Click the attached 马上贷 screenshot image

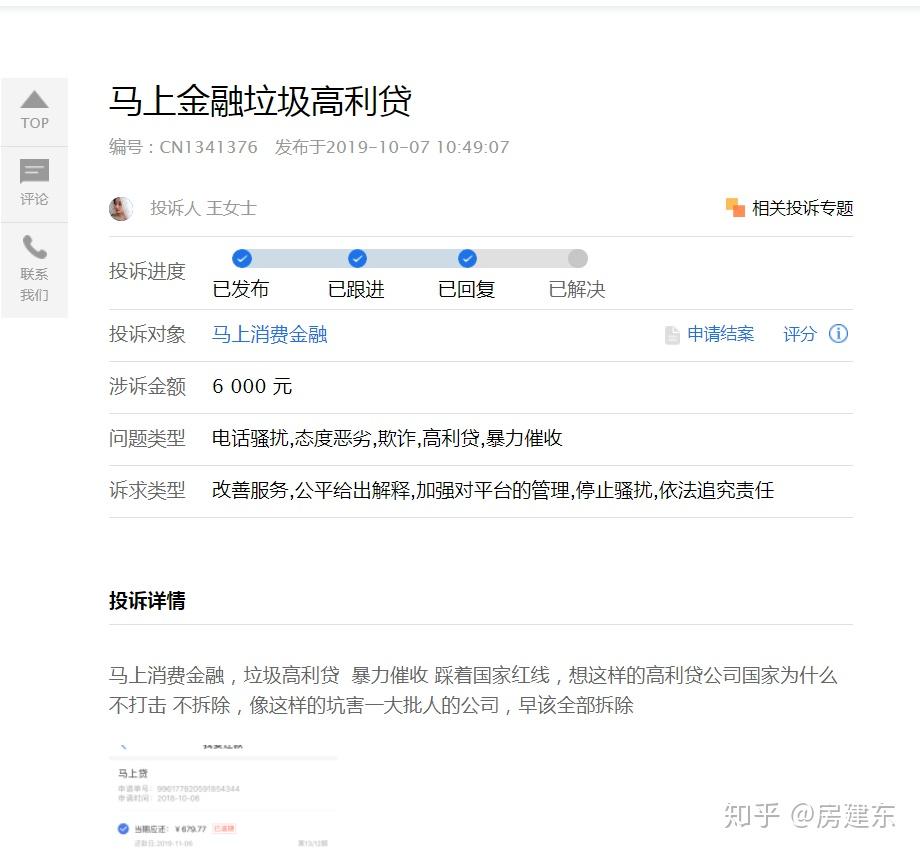click(x=222, y=795)
